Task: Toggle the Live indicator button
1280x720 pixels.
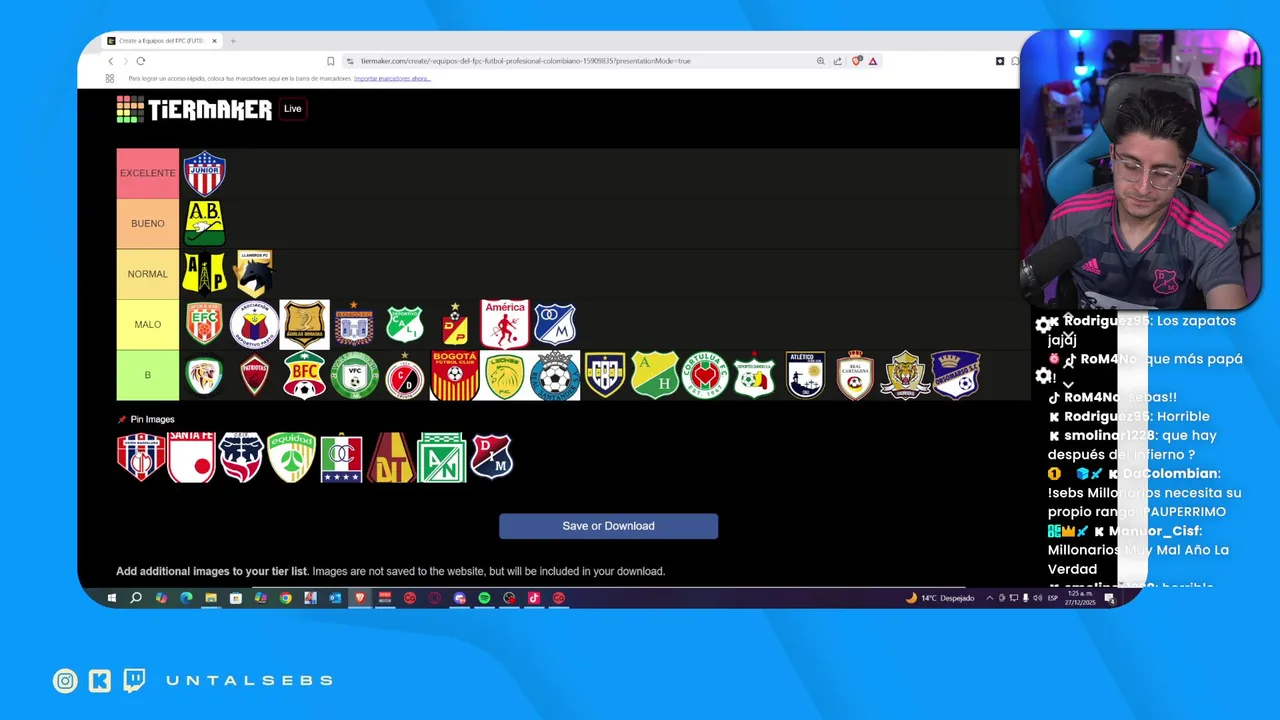Action: pos(292,109)
